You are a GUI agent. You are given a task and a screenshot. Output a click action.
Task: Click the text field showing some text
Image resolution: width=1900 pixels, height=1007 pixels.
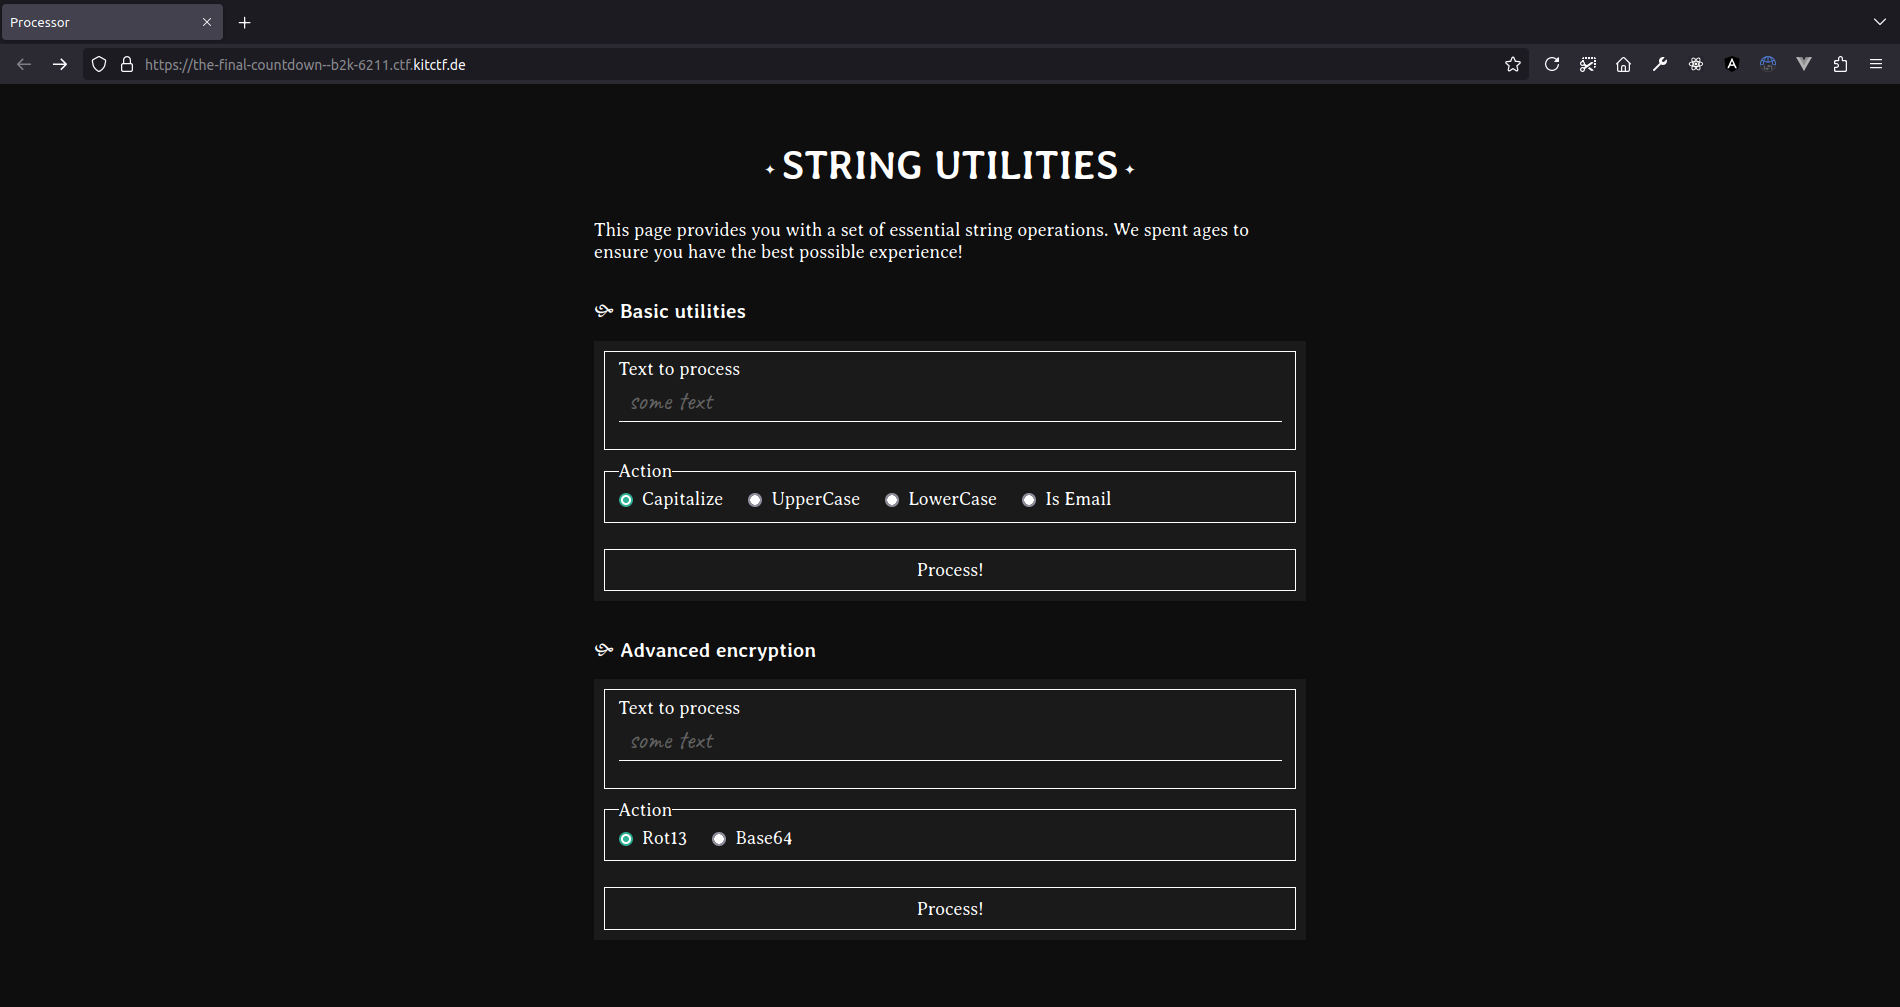pyautogui.click(x=949, y=402)
